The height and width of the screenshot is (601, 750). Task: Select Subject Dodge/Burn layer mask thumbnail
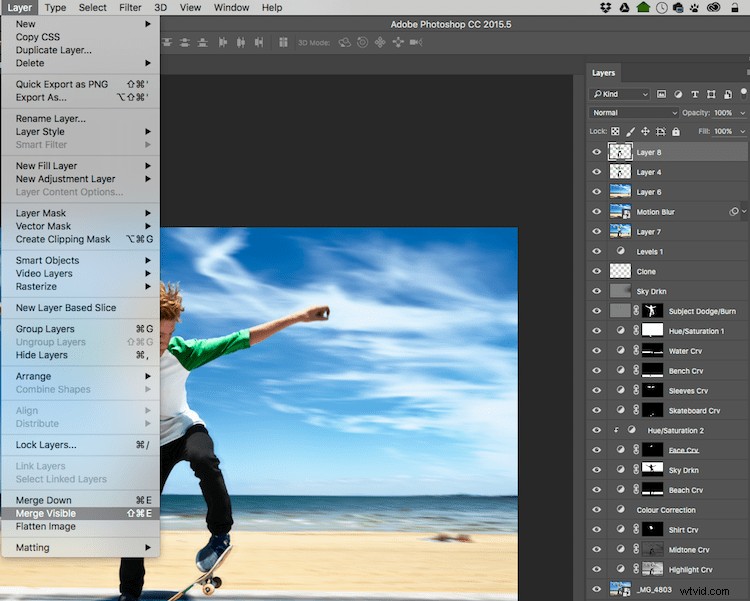pos(652,311)
